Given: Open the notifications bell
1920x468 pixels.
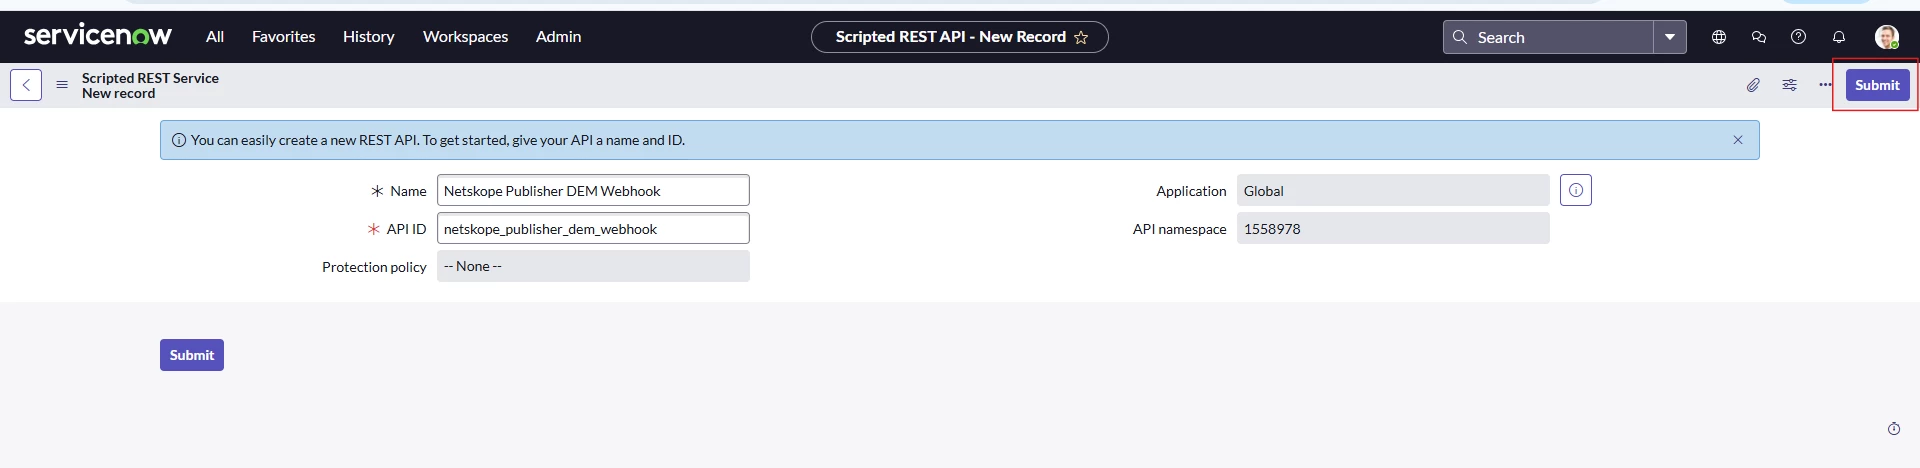Looking at the screenshot, I should coord(1838,37).
